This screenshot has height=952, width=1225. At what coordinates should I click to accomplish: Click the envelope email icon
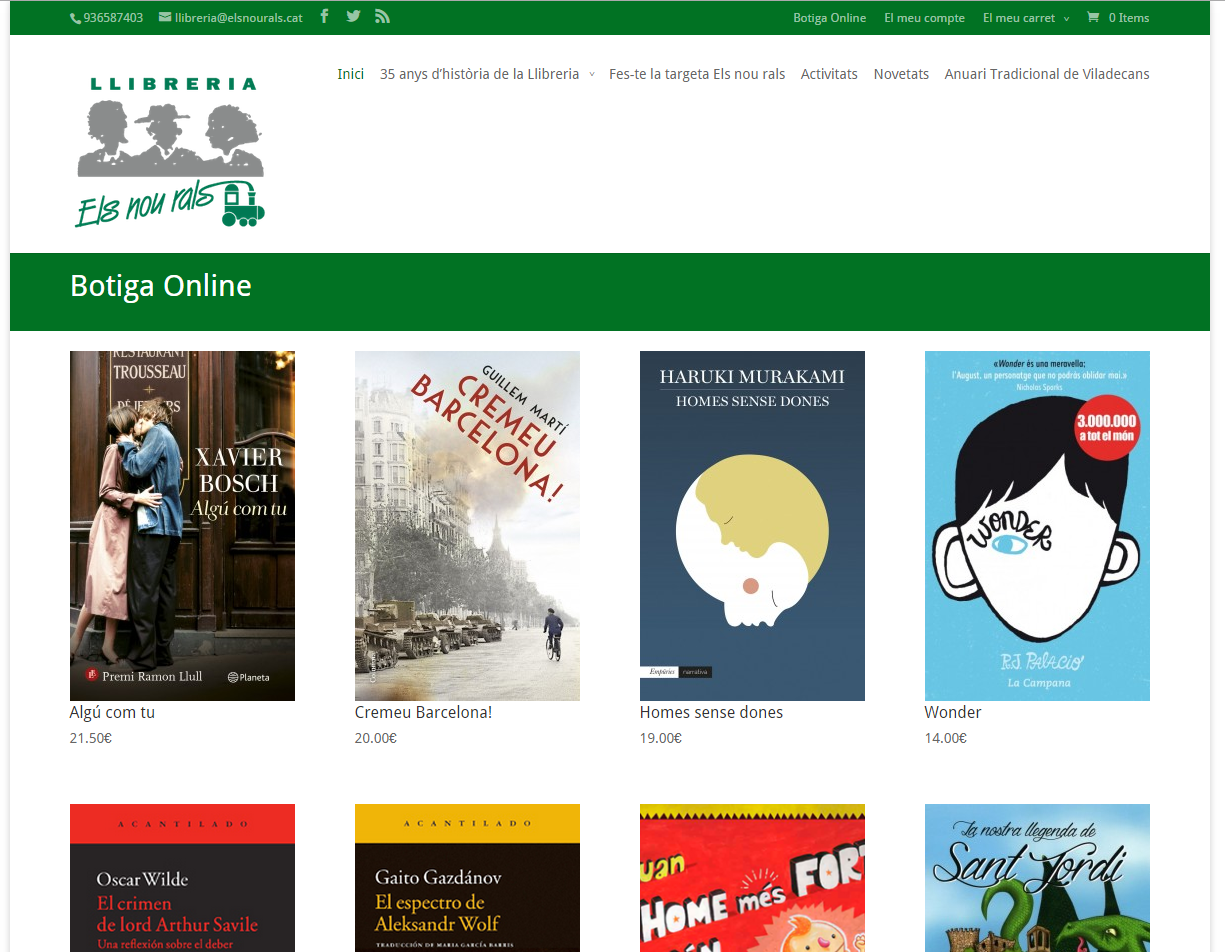pyautogui.click(x=165, y=17)
